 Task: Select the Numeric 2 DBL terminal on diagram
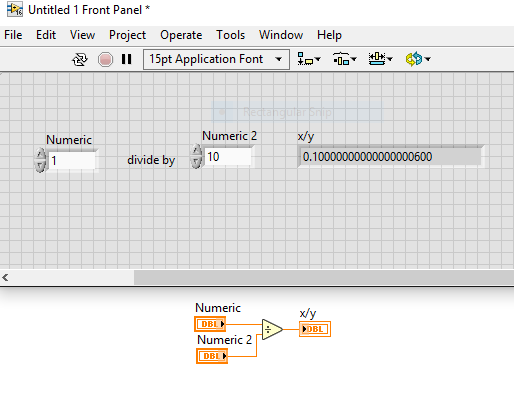point(212,356)
